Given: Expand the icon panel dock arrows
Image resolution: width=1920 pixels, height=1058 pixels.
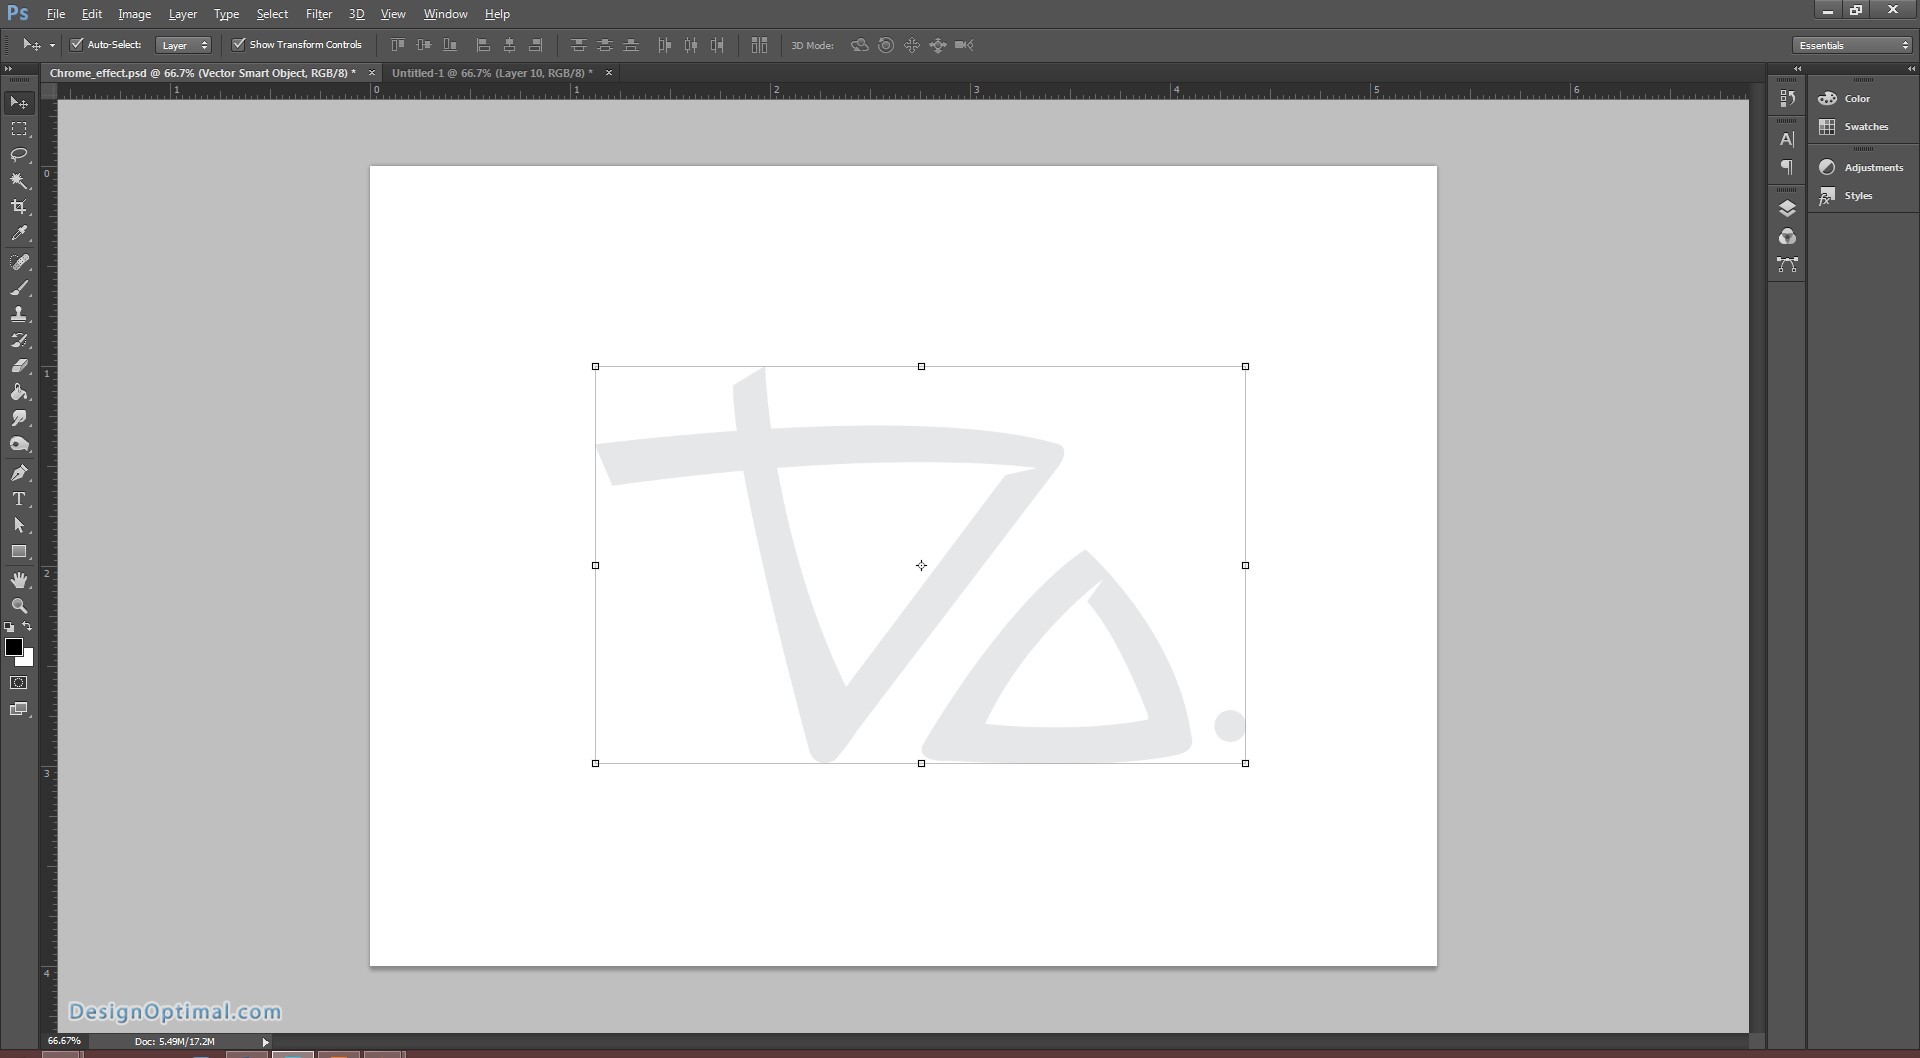Looking at the screenshot, I should (1797, 69).
